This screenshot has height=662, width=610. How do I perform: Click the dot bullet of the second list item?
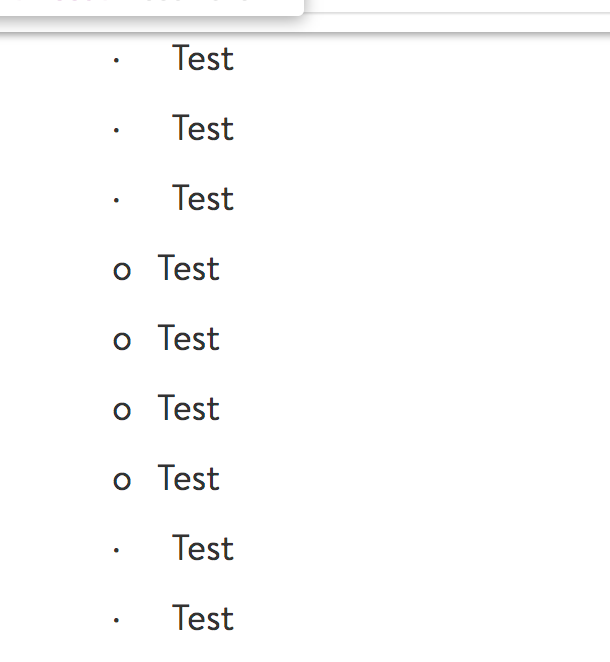pyautogui.click(x=118, y=131)
